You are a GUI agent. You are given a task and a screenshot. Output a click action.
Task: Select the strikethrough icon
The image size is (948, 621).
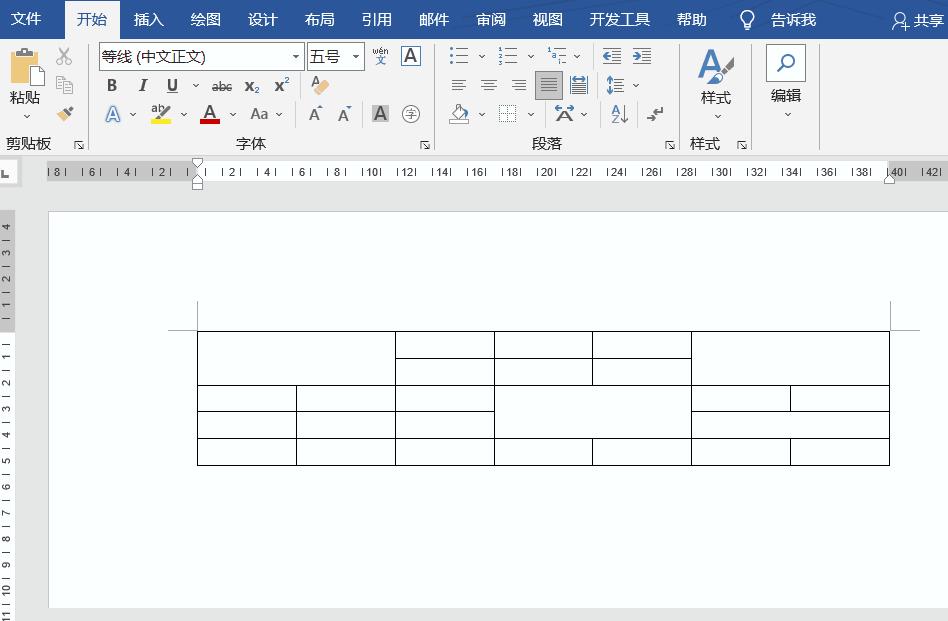click(222, 86)
